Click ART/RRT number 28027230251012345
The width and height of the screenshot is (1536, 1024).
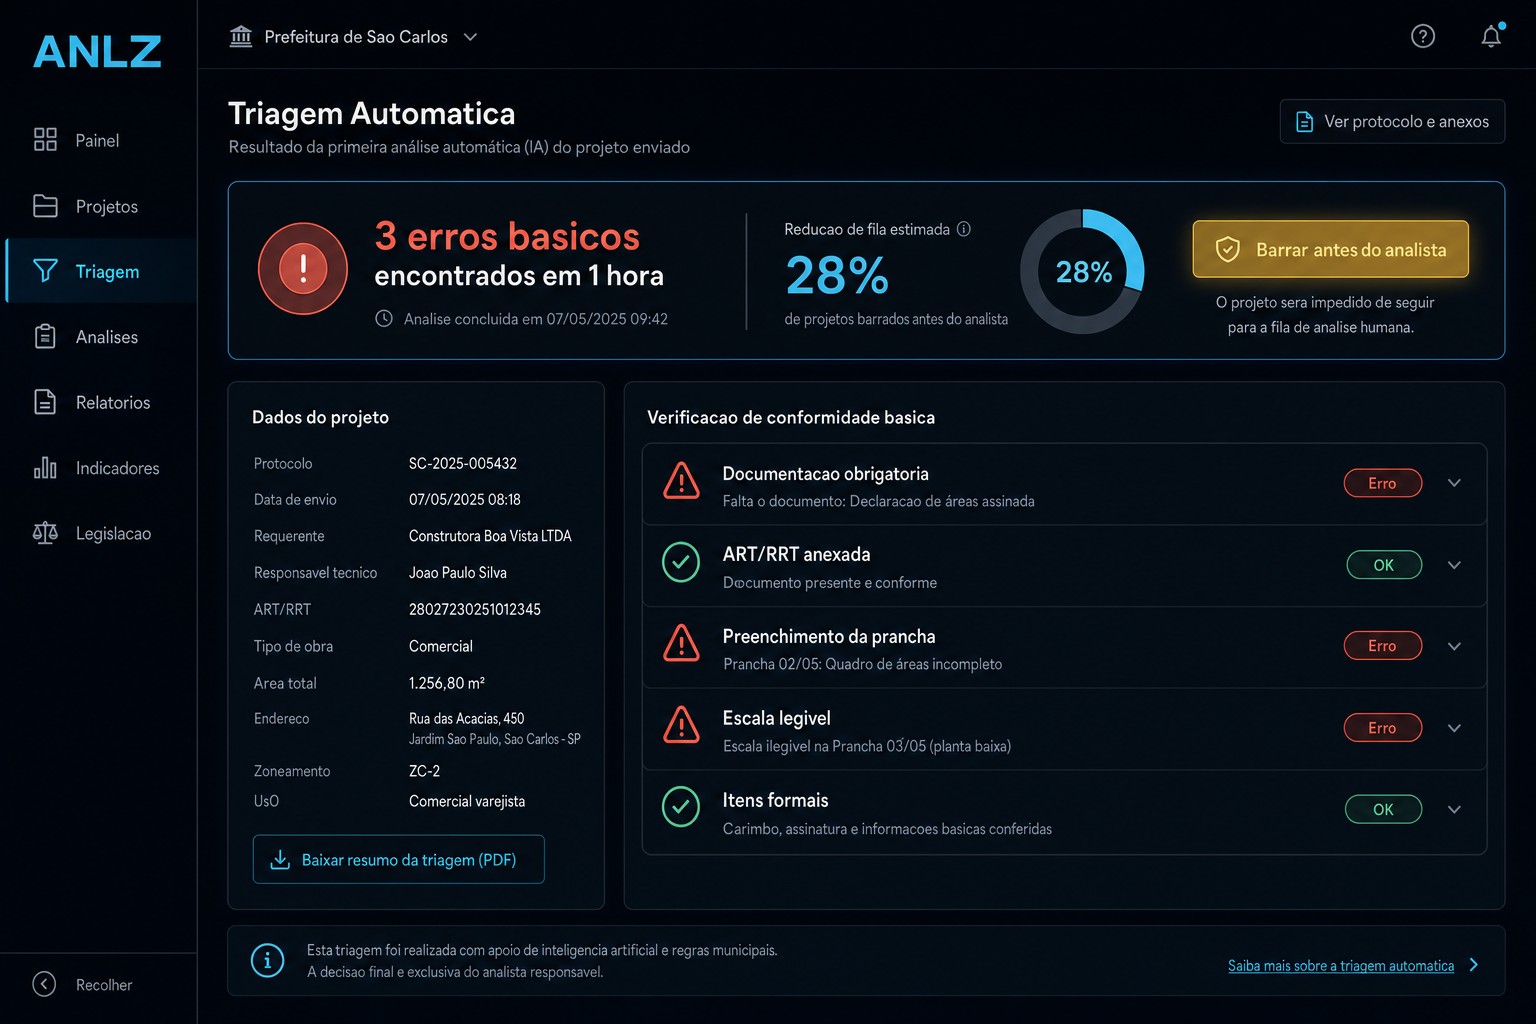click(x=475, y=609)
